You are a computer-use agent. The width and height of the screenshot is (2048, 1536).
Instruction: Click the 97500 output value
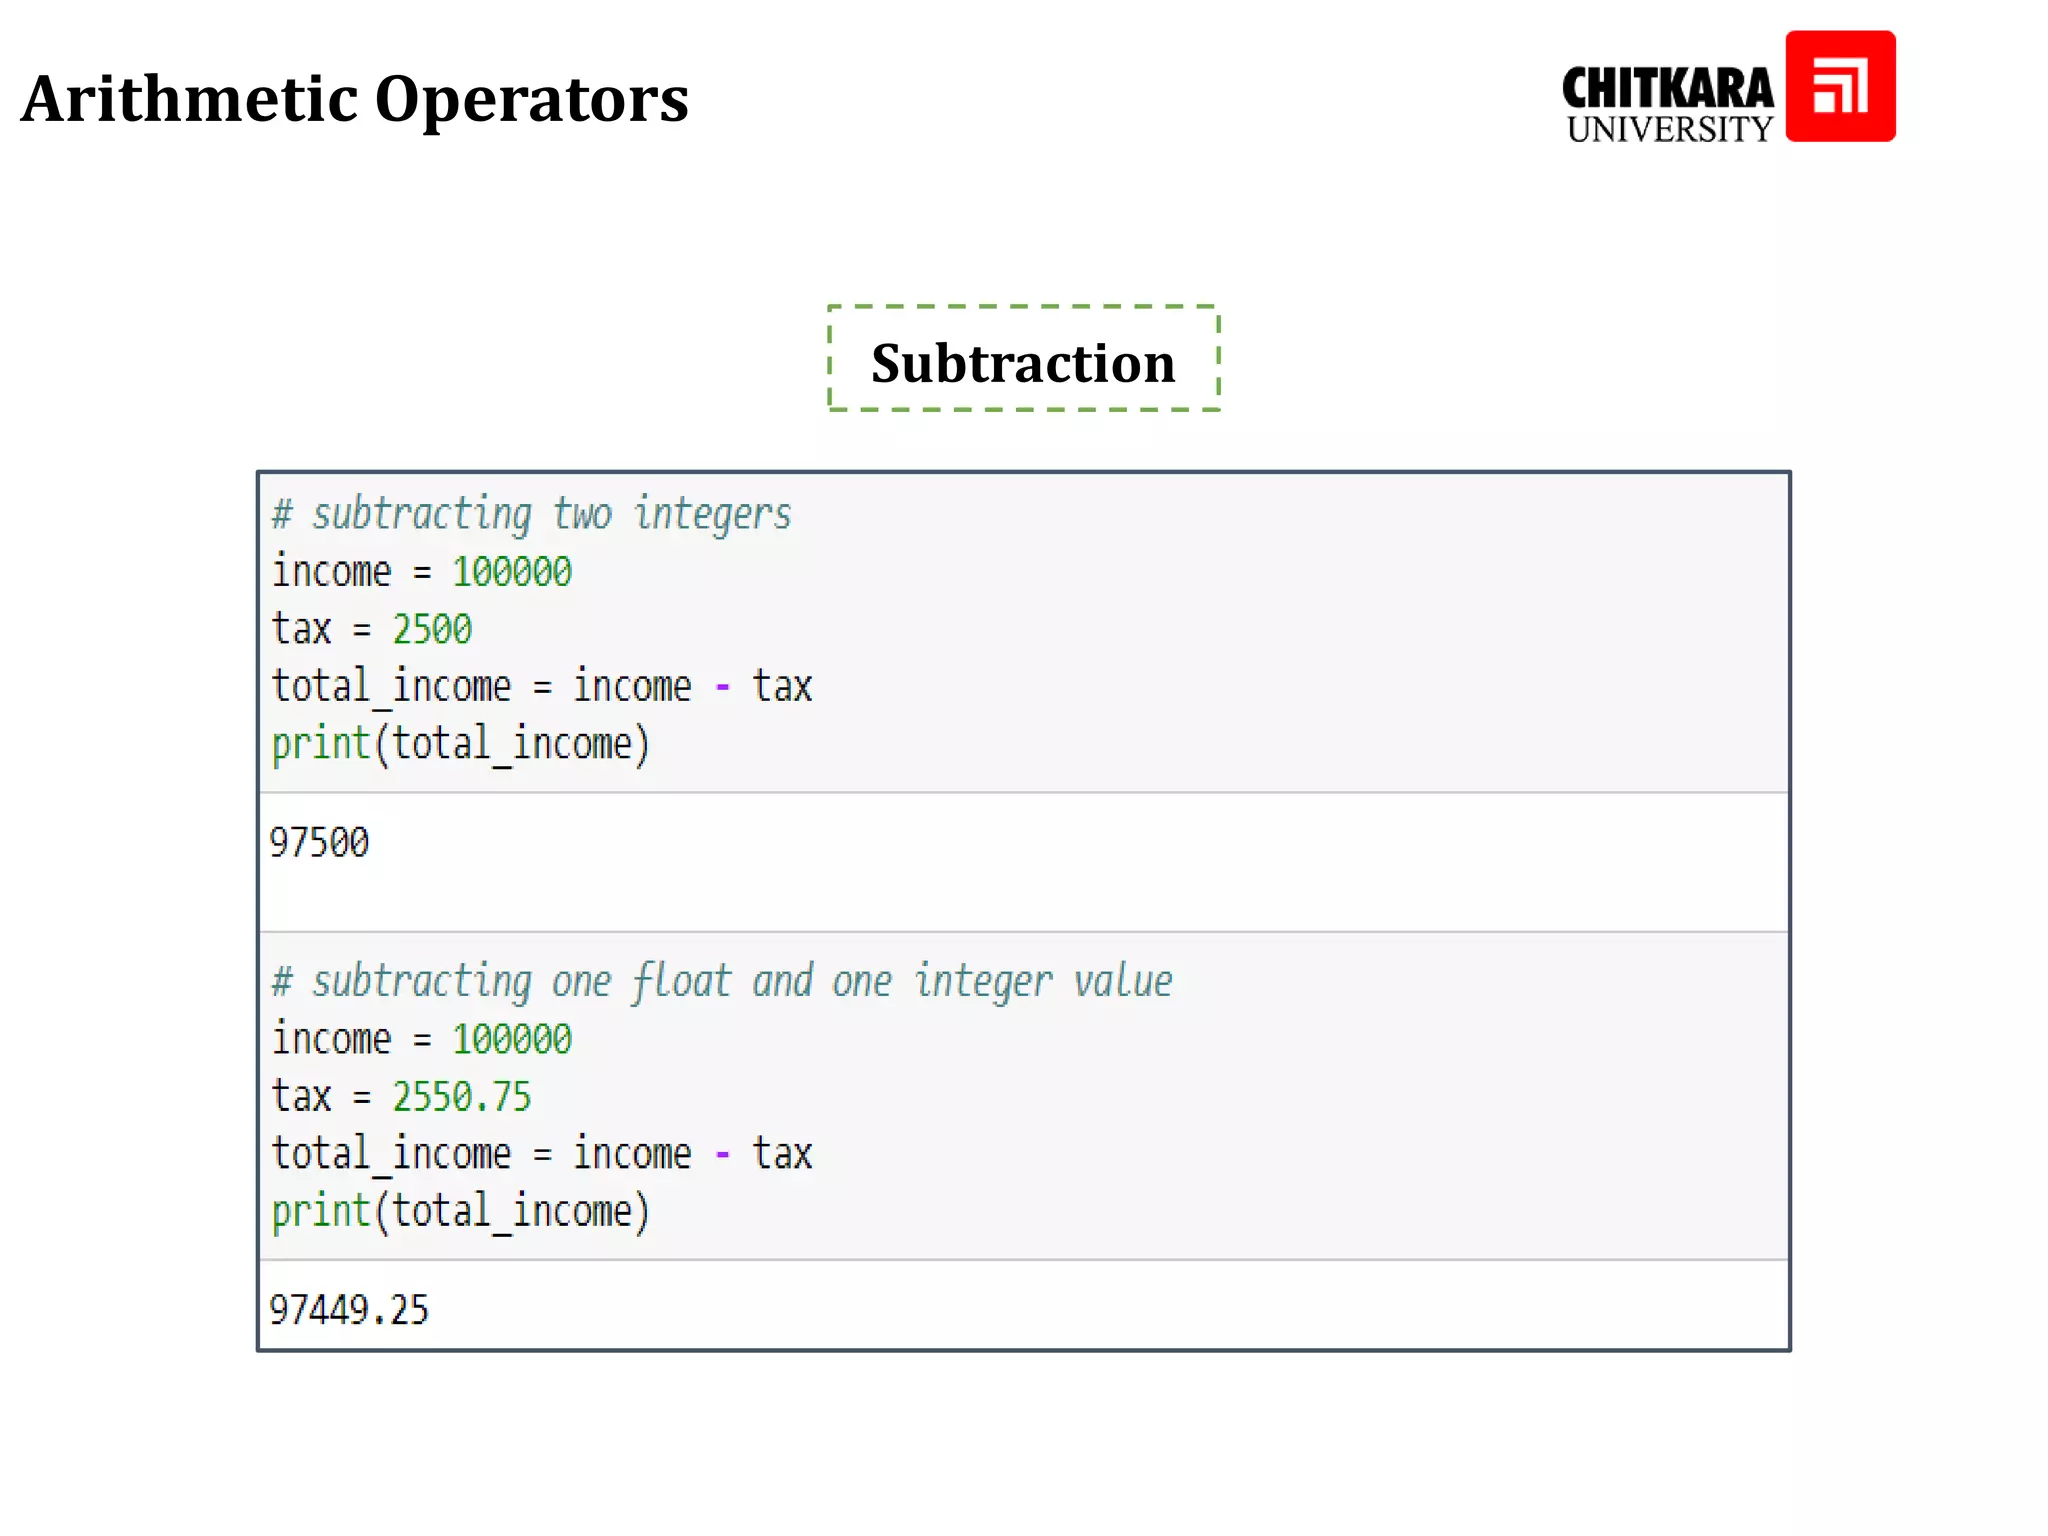319,843
